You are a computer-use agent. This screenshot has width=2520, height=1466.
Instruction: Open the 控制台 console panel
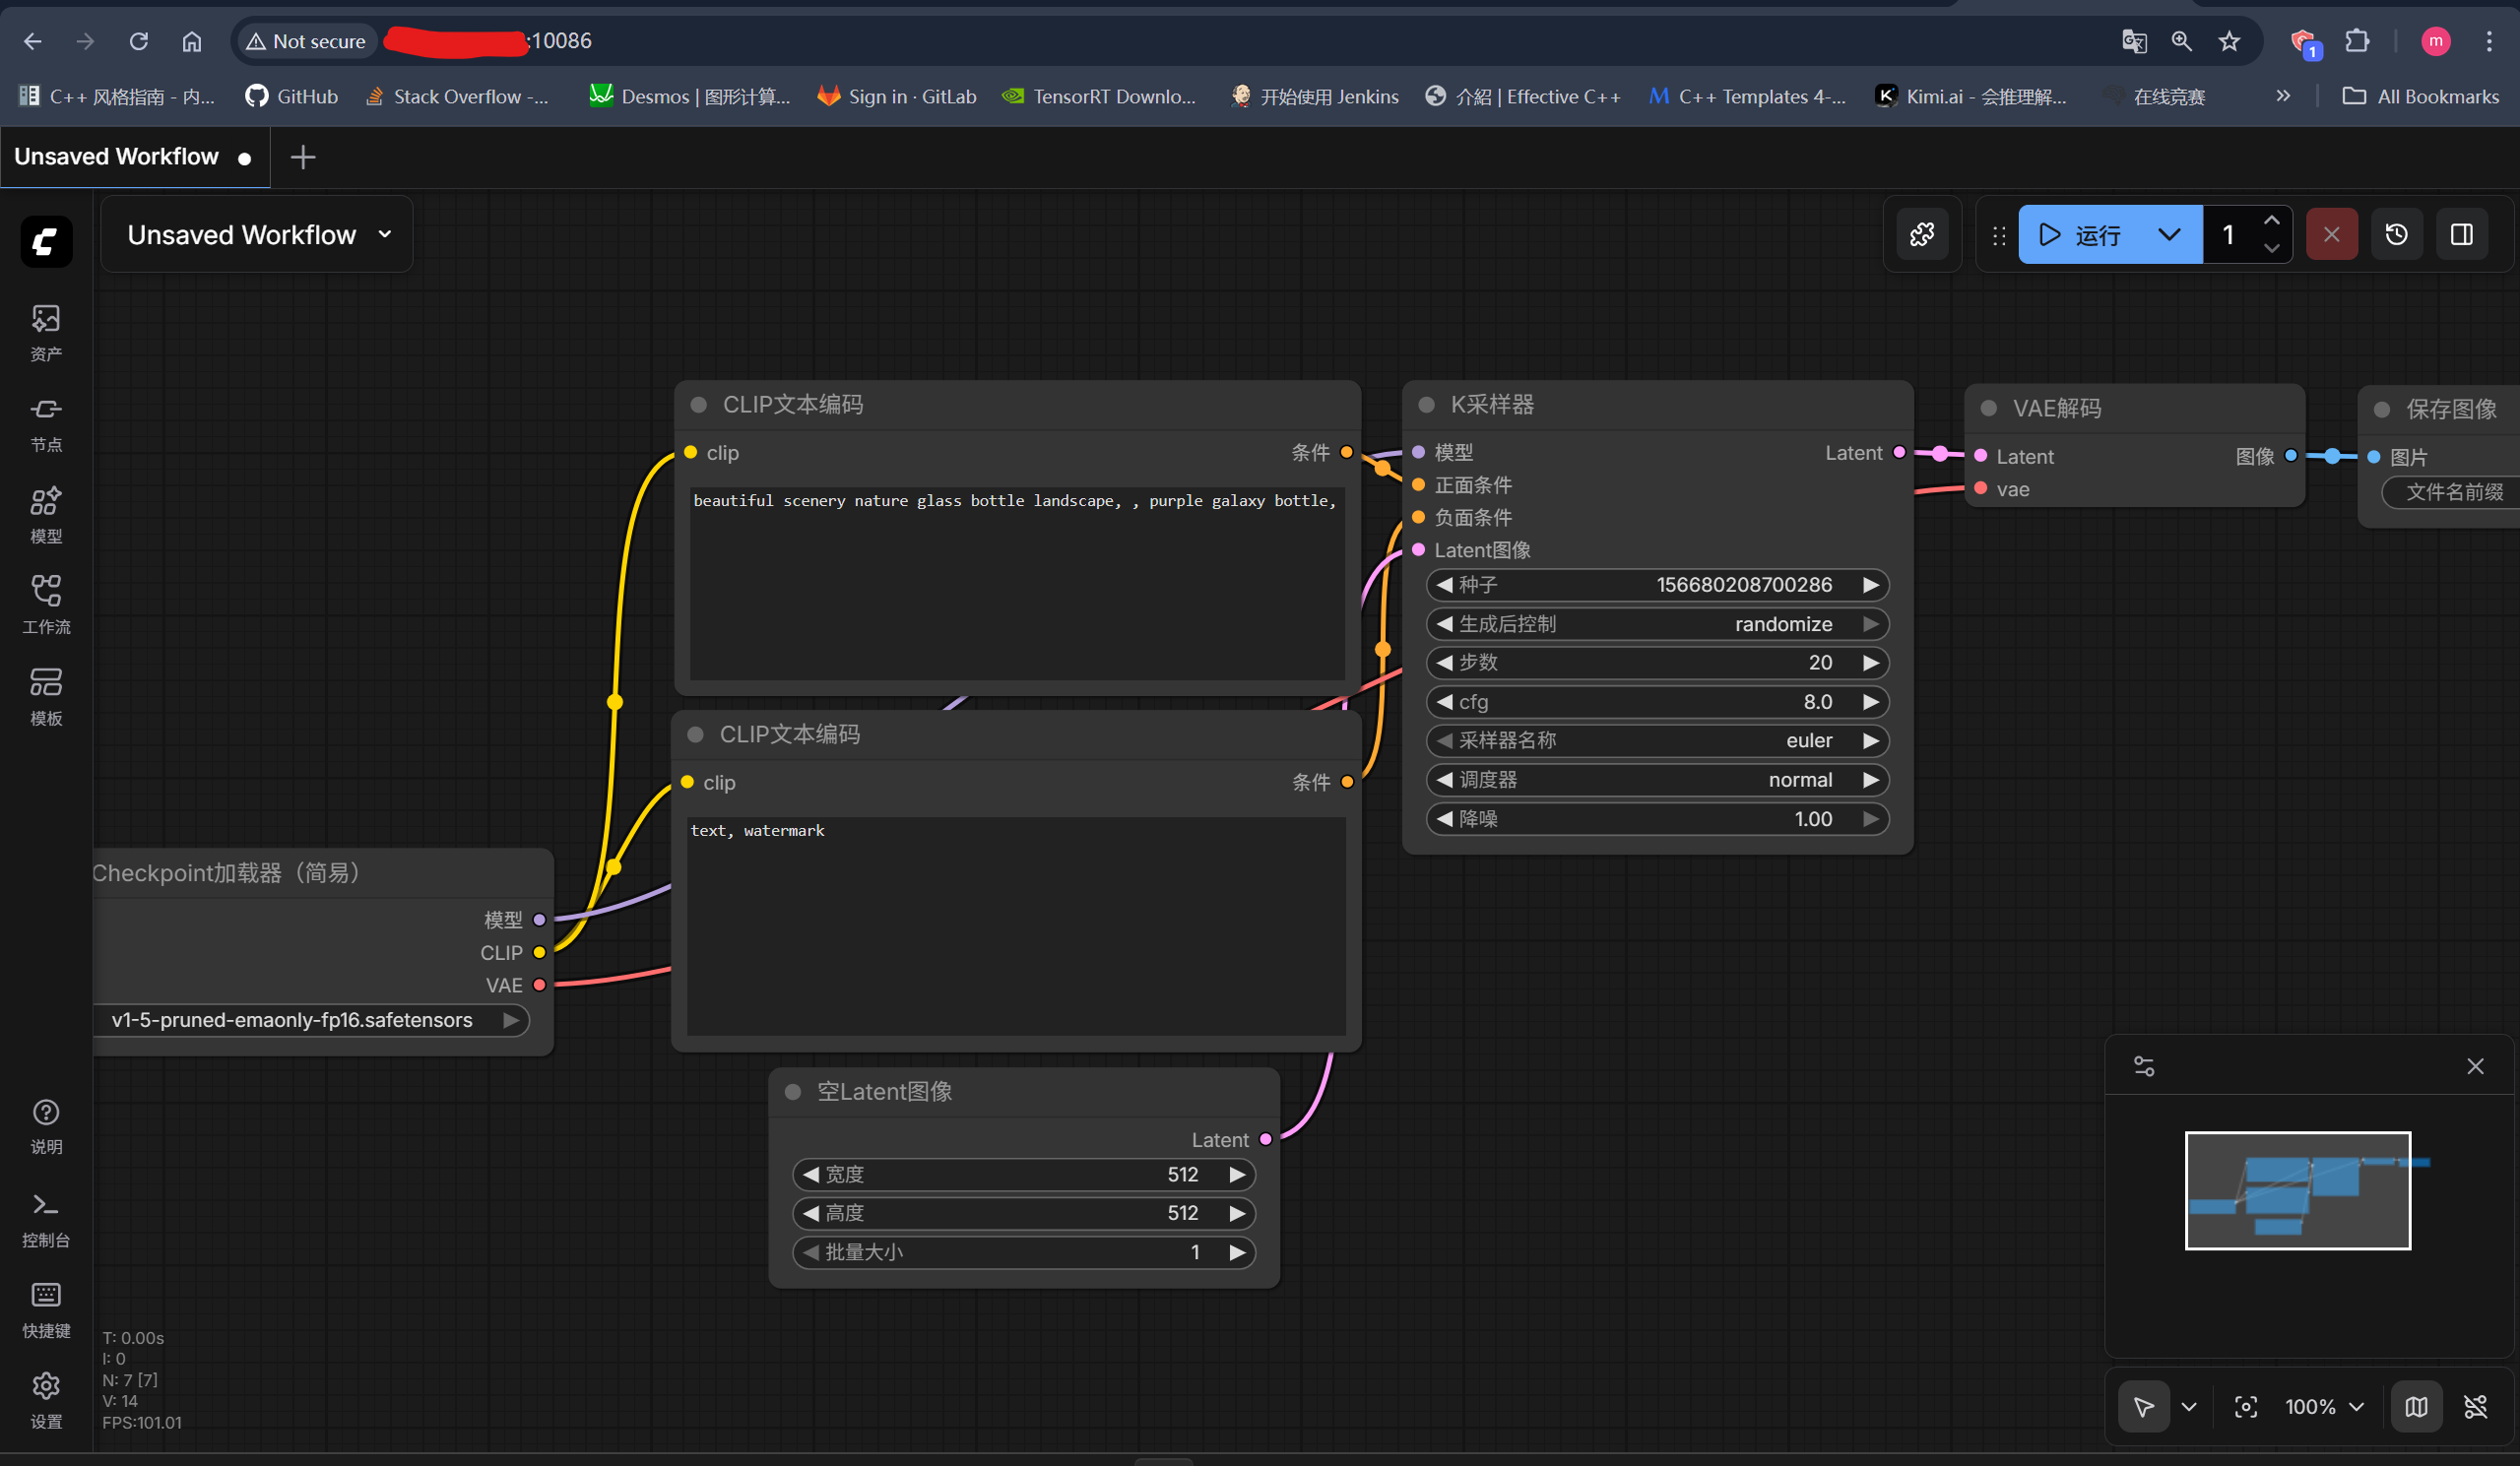46,1219
